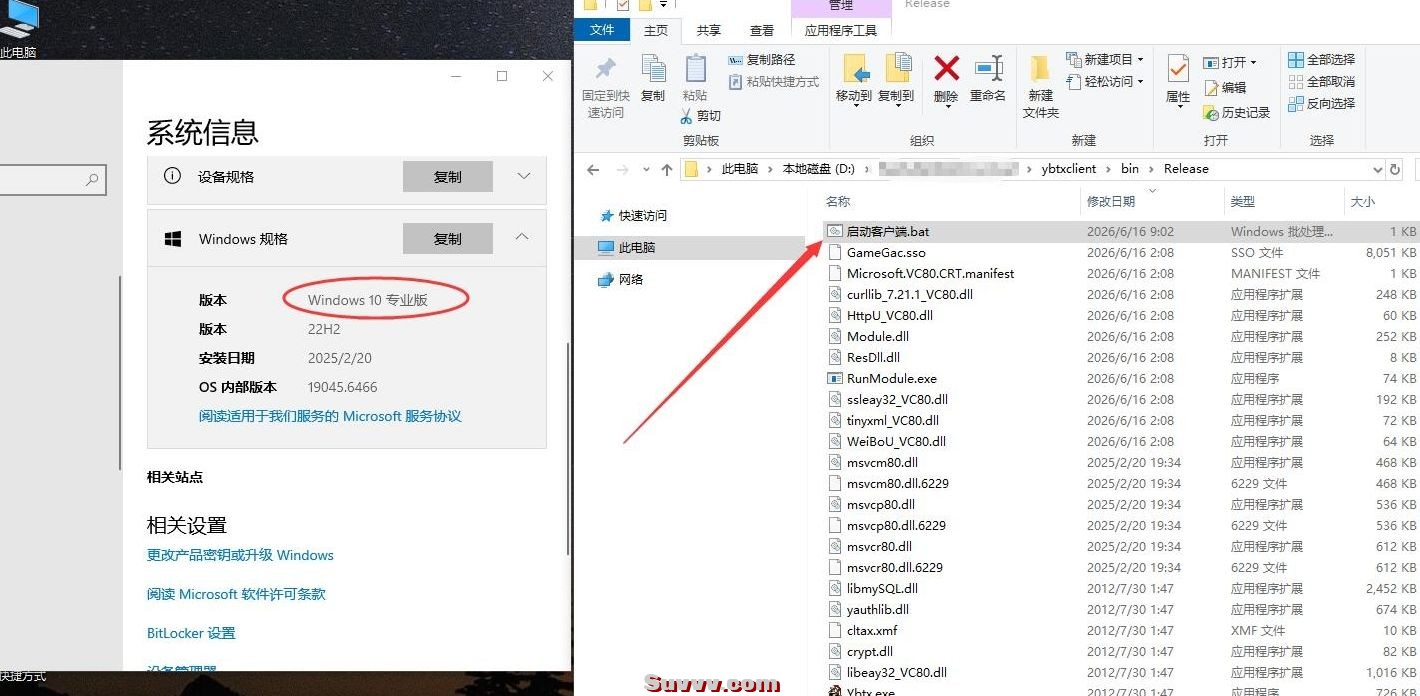
Task: Click the Back navigation arrow in Explorer
Action: (594, 169)
